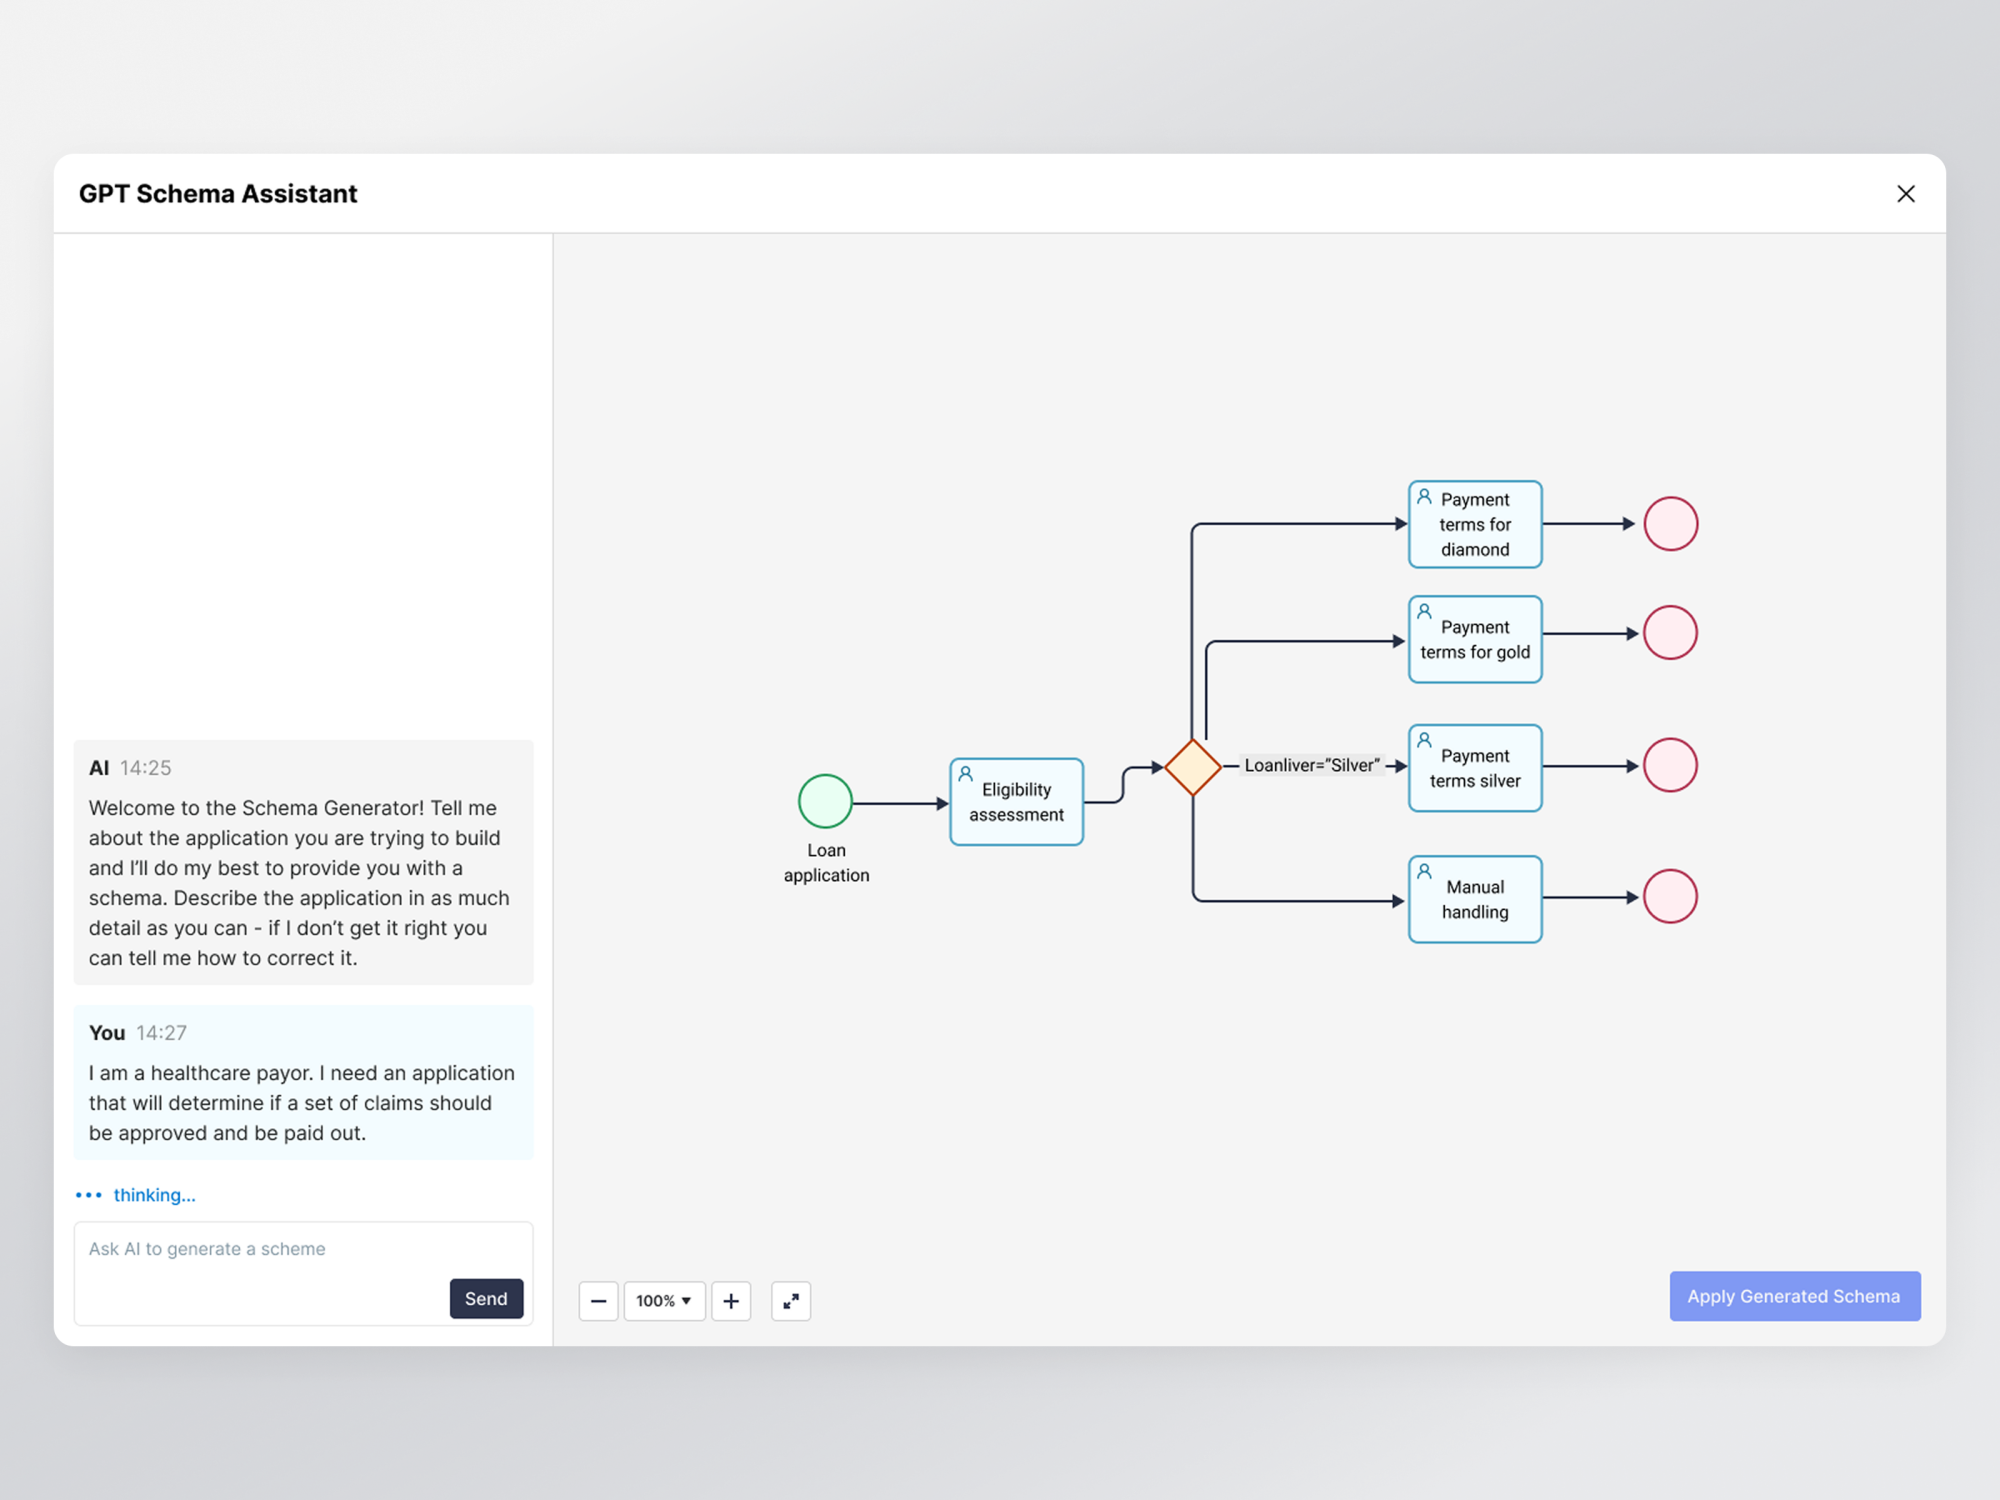The image size is (2000, 1500).
Task: Click the AI 14:25 timestamp
Action: tap(146, 768)
